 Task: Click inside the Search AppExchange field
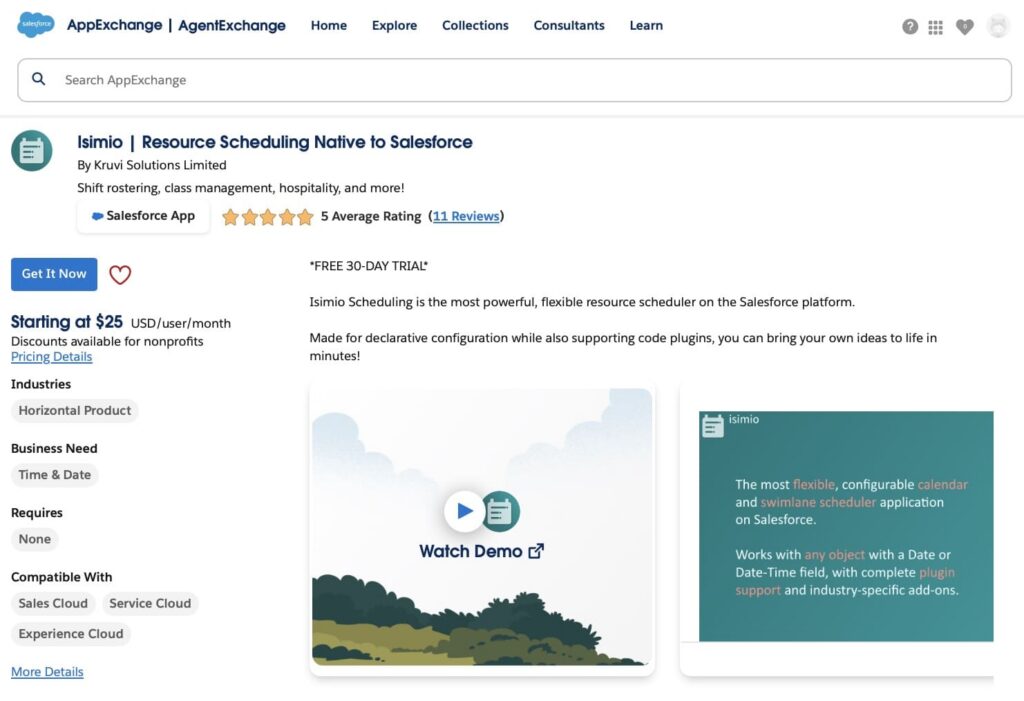[x=300, y=79]
